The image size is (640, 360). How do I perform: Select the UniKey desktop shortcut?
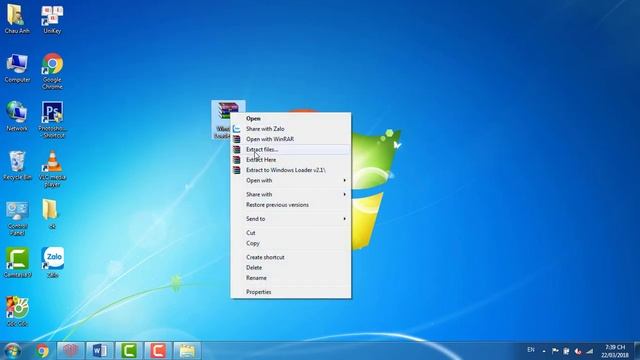[x=52, y=19]
